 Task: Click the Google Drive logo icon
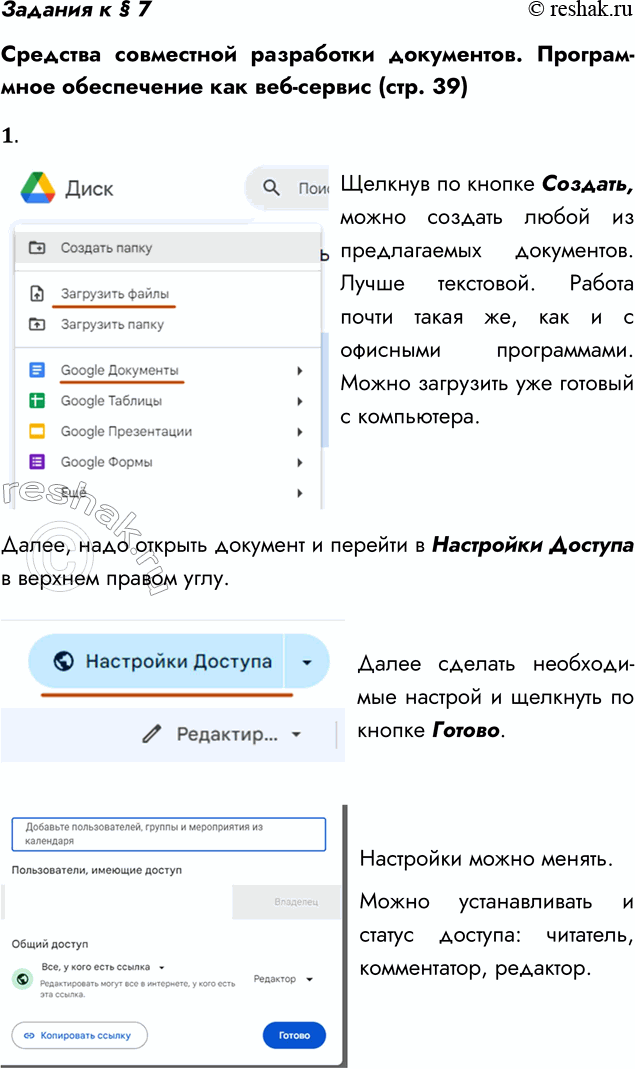[38, 188]
